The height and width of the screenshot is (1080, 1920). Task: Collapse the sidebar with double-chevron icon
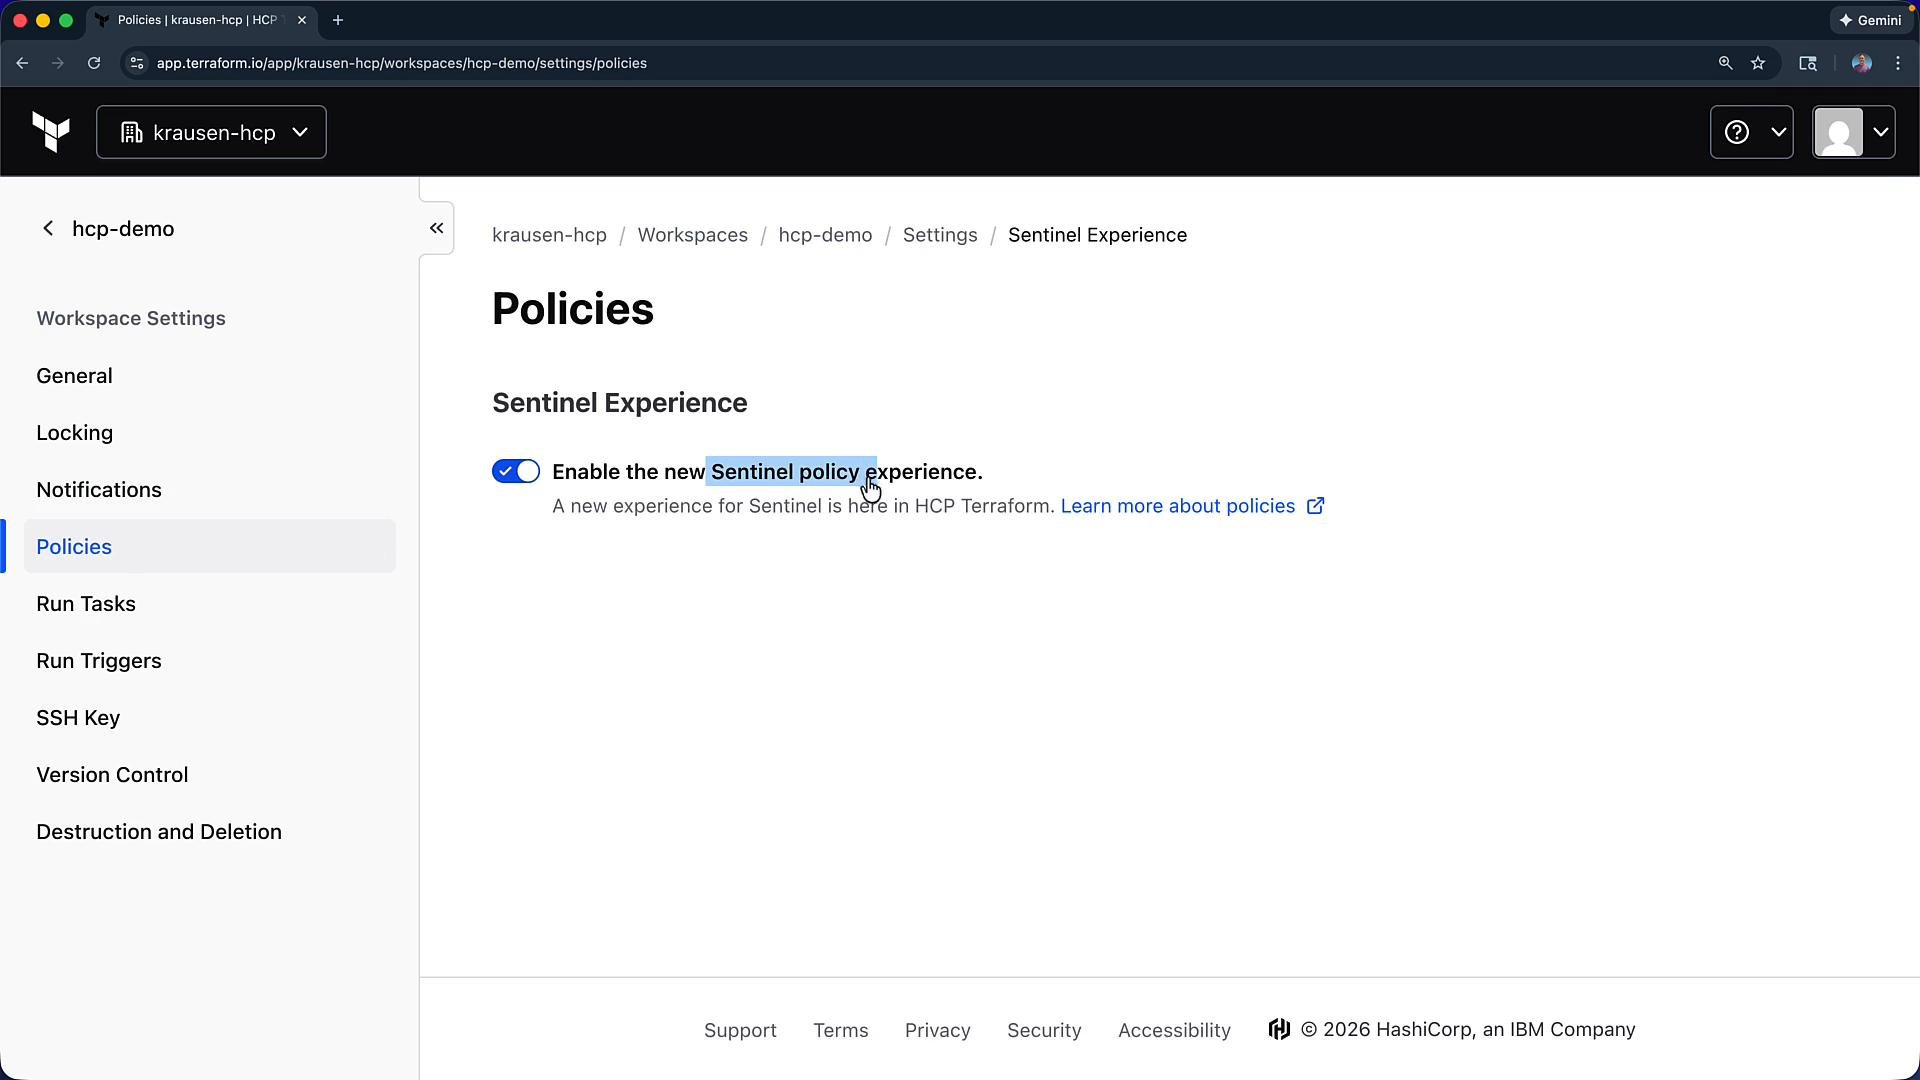click(436, 228)
